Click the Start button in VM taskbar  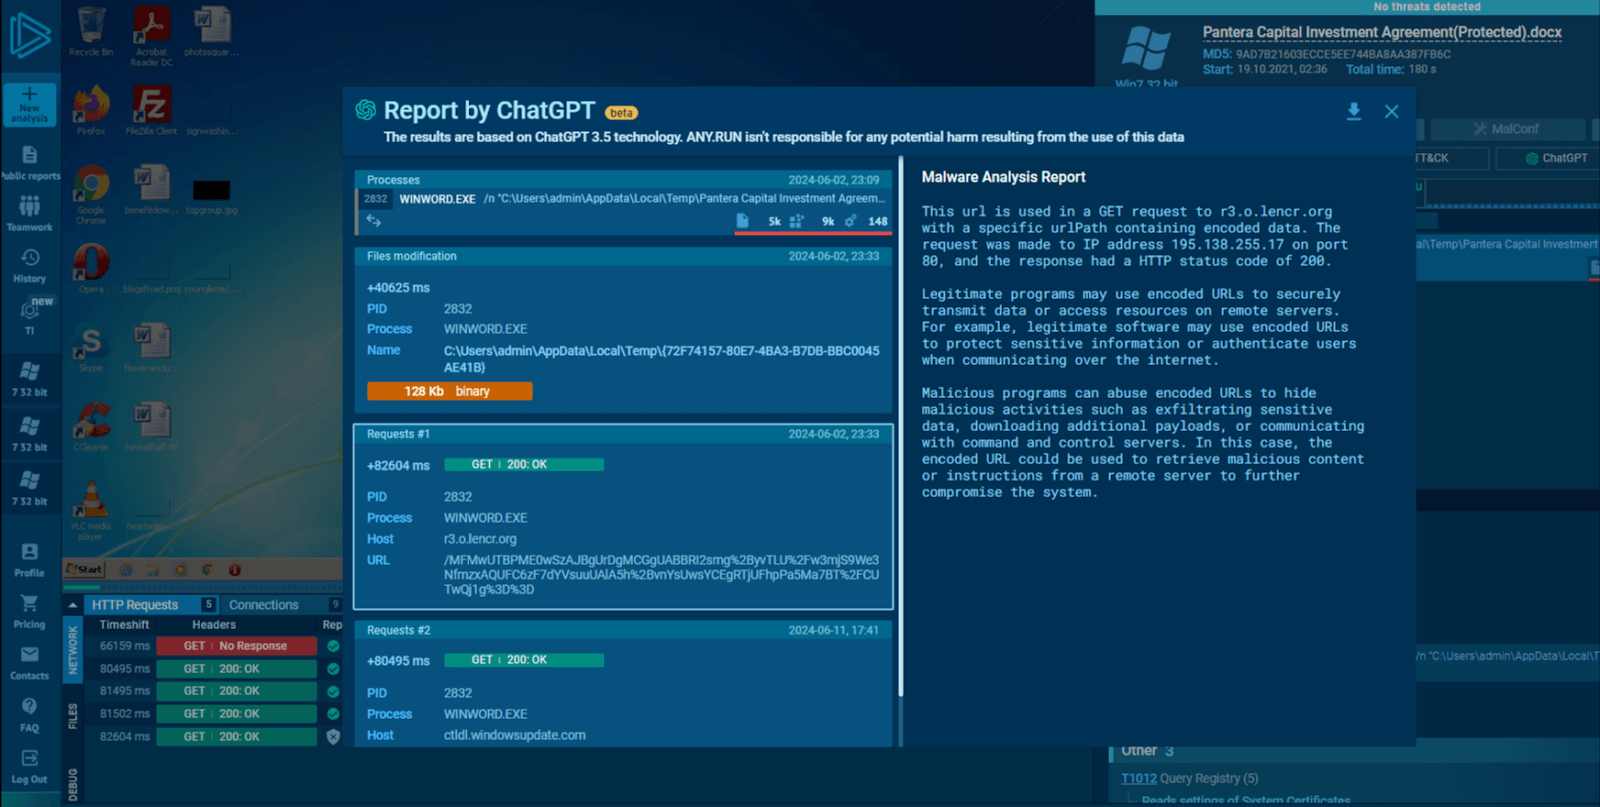pyautogui.click(x=84, y=569)
